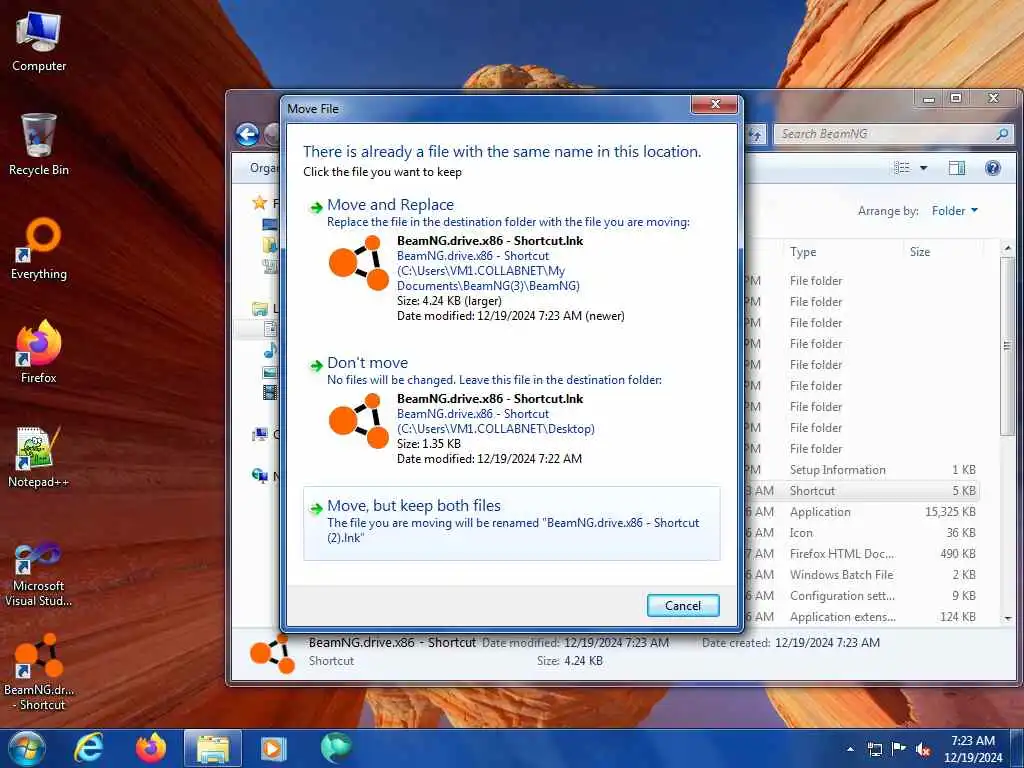Open the view options dropdown arrow

tap(923, 168)
